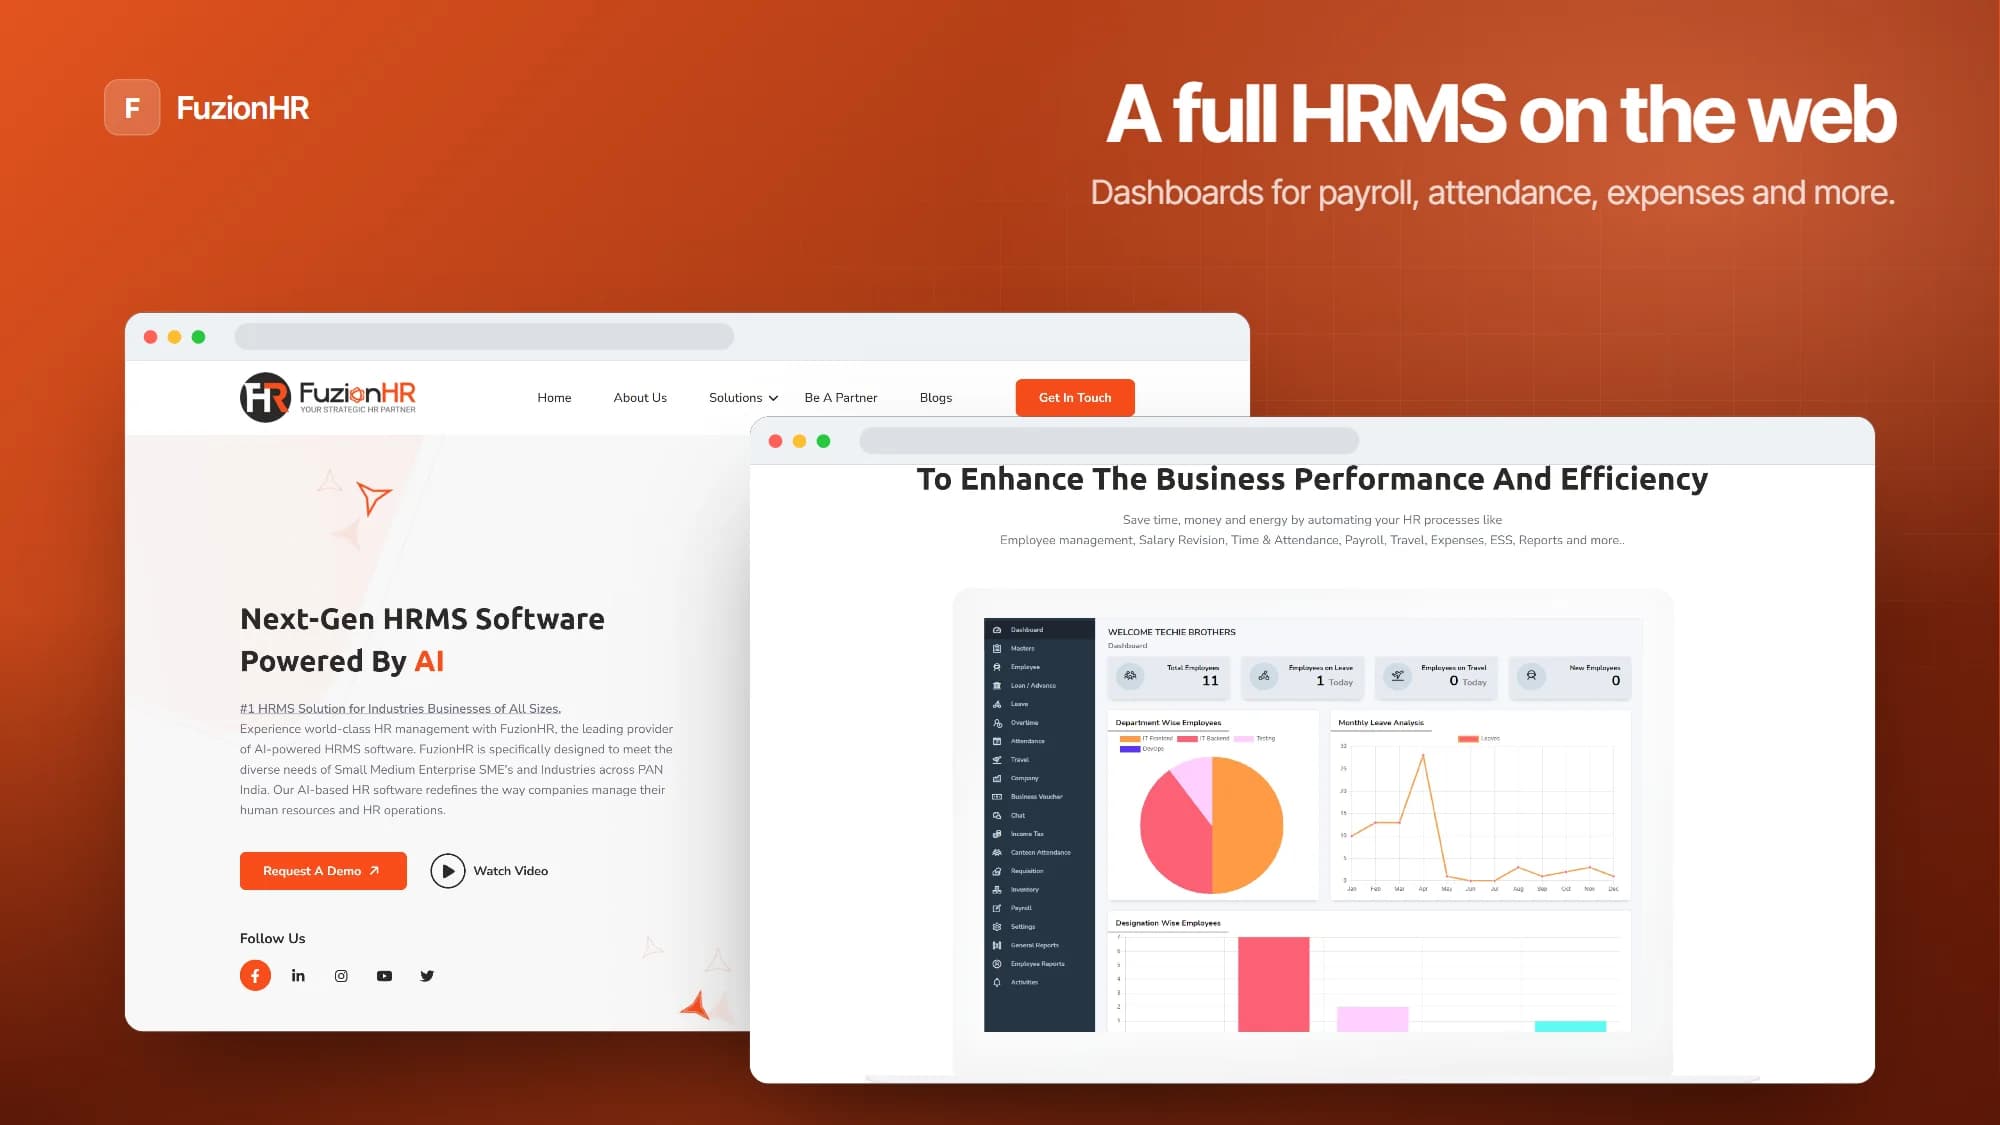The image size is (2000, 1125).
Task: Go to Home in the site navigation
Action: tap(554, 398)
